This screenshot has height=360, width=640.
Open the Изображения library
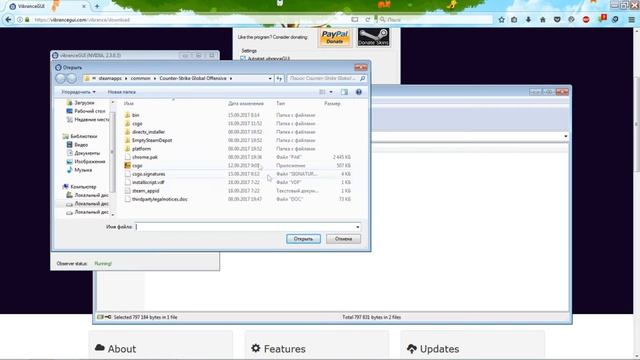(89, 162)
